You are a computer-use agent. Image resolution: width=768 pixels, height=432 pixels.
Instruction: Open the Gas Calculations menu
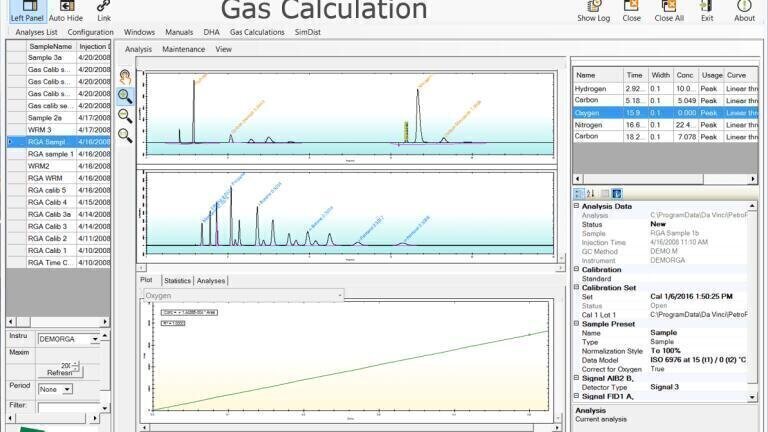[257, 32]
